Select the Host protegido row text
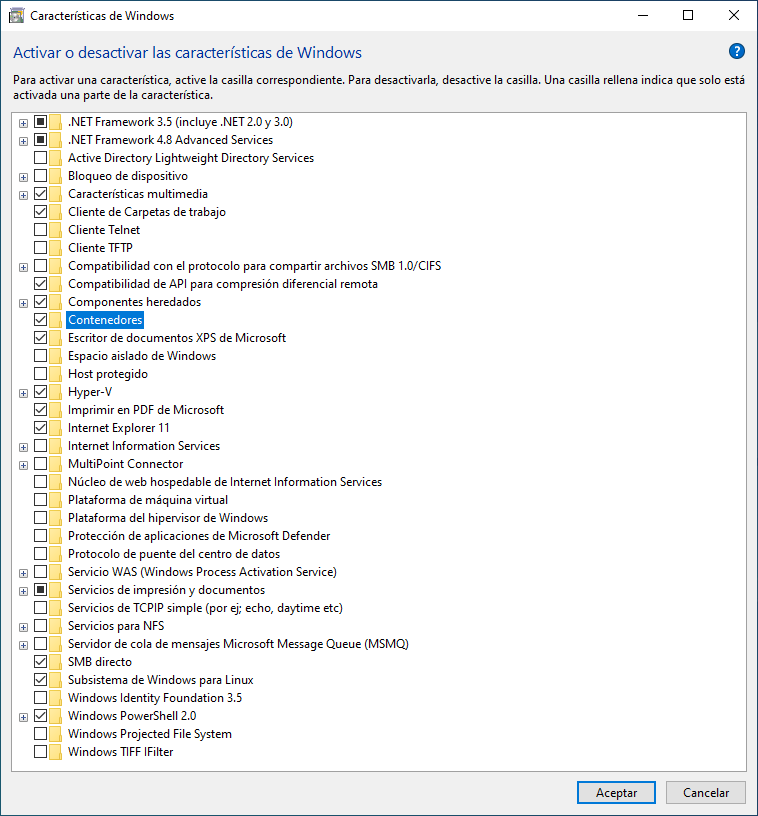The image size is (758, 816). 108,374
